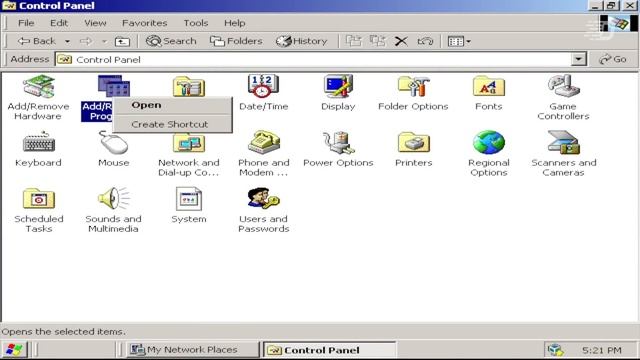
Task: Select the Add/Remove Programs icon
Action: [113, 86]
